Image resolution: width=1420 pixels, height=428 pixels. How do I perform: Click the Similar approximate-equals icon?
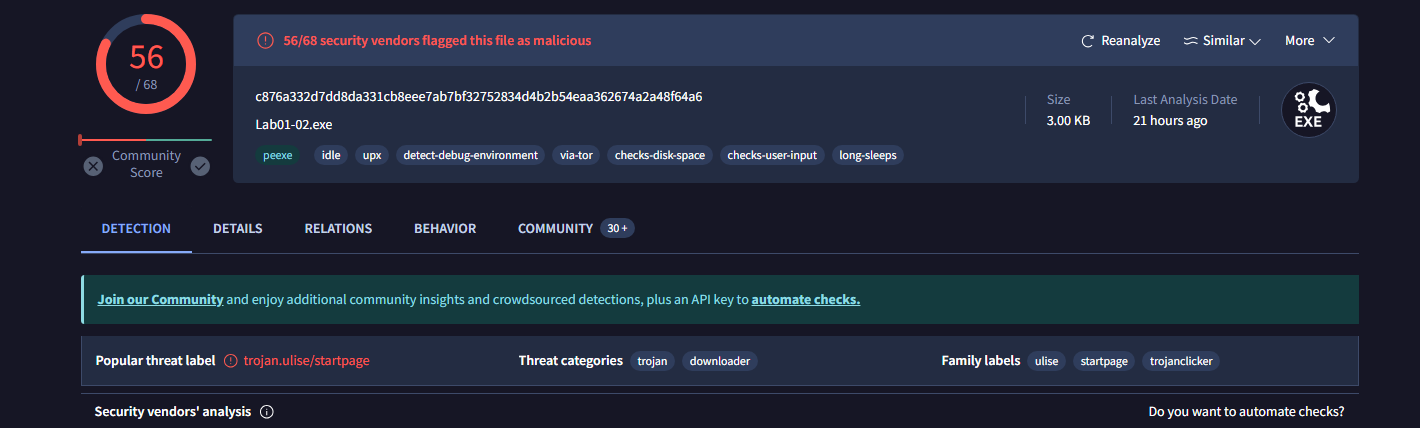(x=1190, y=41)
